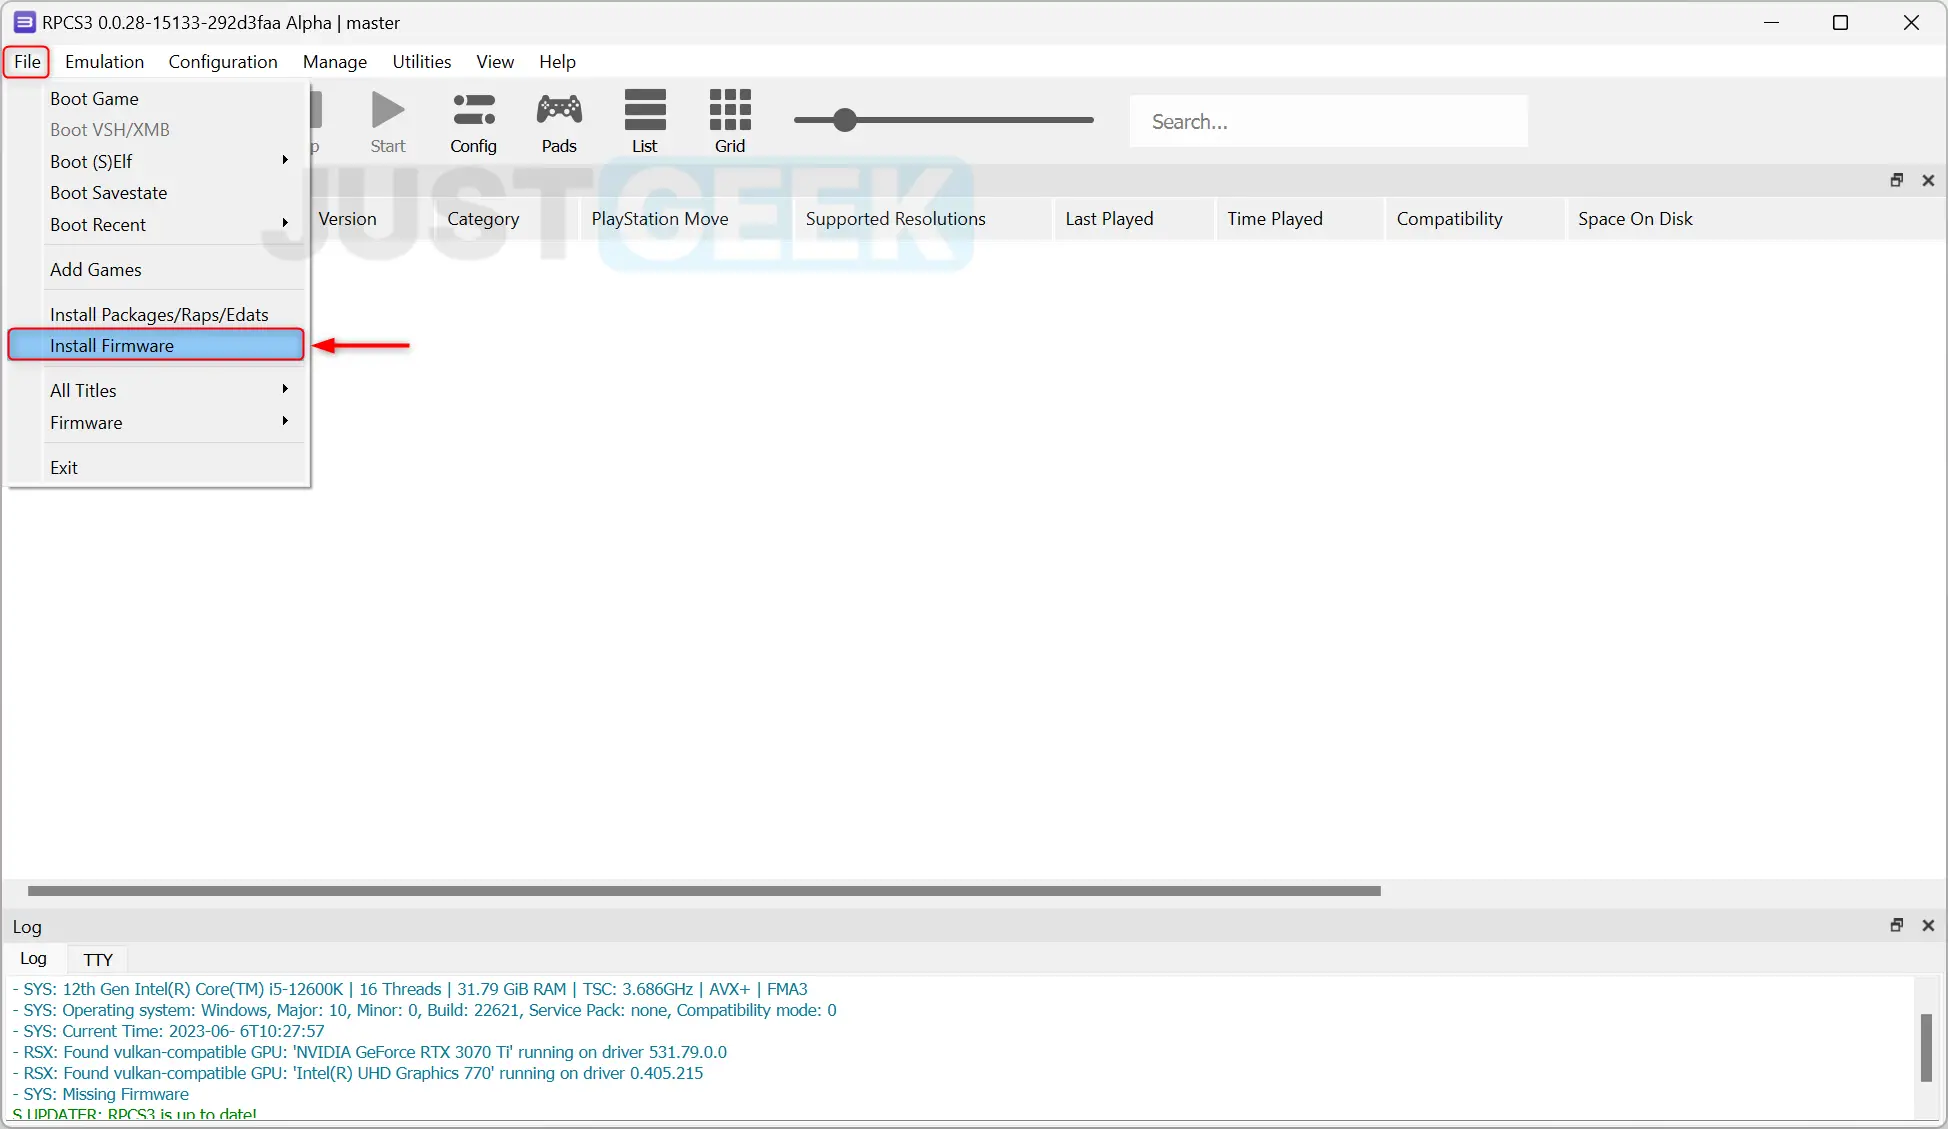Float the Log panel
This screenshot has width=1948, height=1129.
(1896, 925)
